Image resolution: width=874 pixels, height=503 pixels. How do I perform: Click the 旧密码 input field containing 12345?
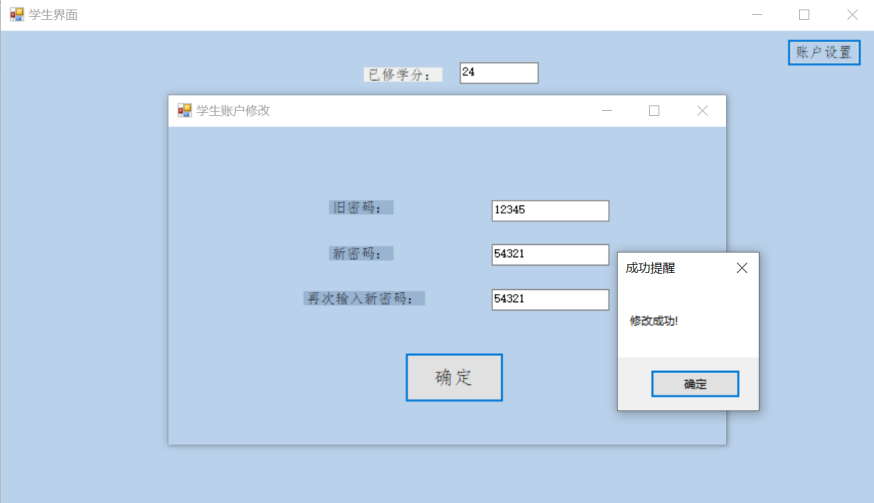coord(550,211)
